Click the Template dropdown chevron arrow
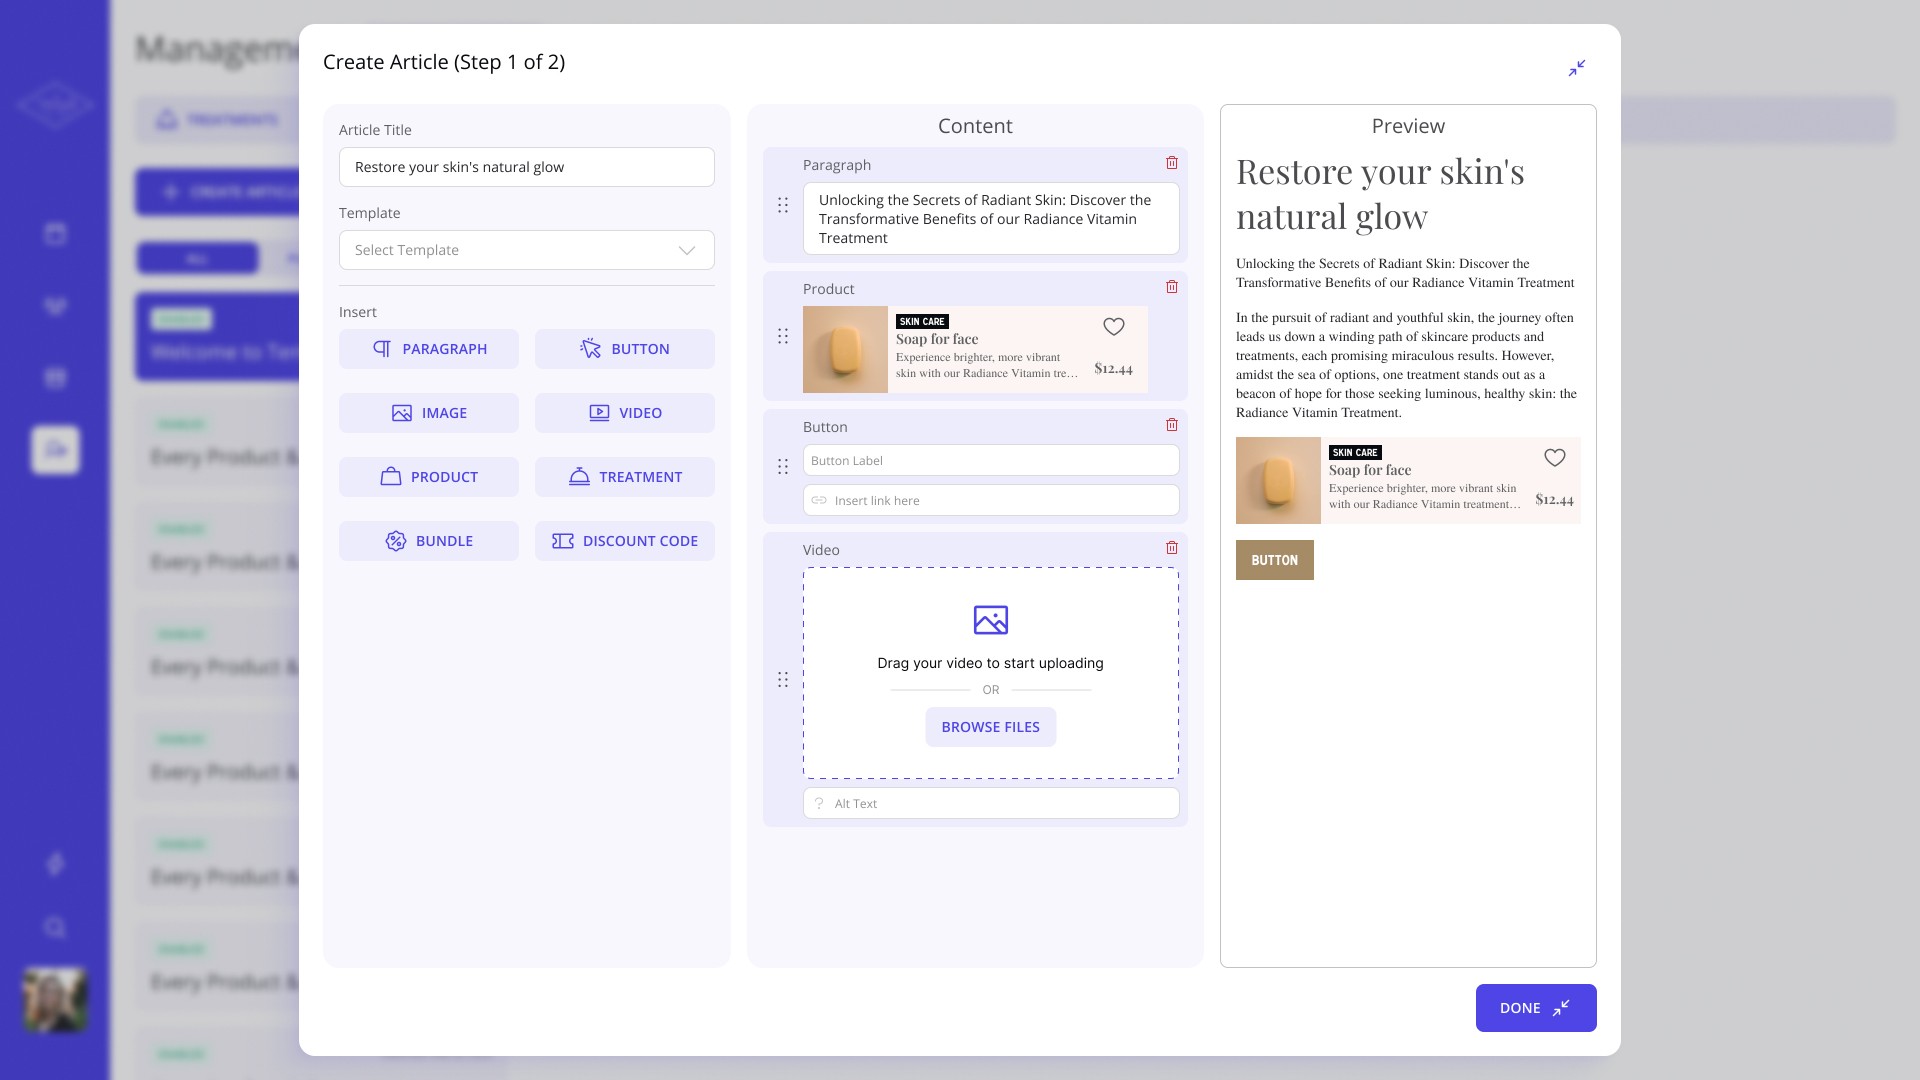The height and width of the screenshot is (1080, 1920). (687, 250)
